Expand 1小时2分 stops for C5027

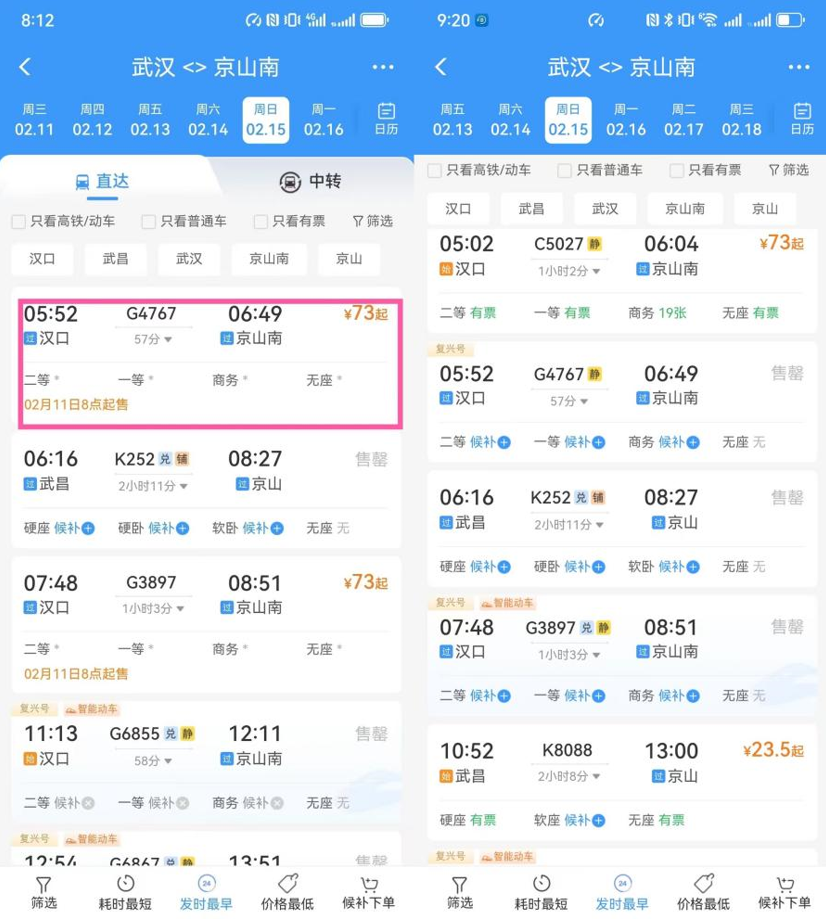[596, 271]
